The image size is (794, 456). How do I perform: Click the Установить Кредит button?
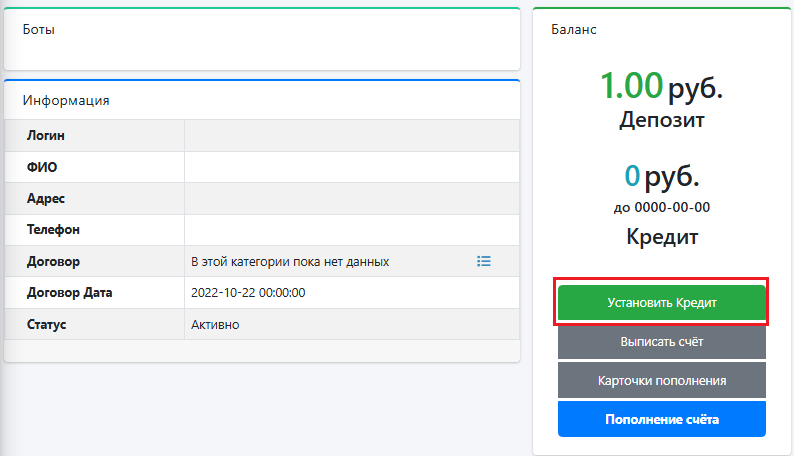pyautogui.click(x=661, y=303)
